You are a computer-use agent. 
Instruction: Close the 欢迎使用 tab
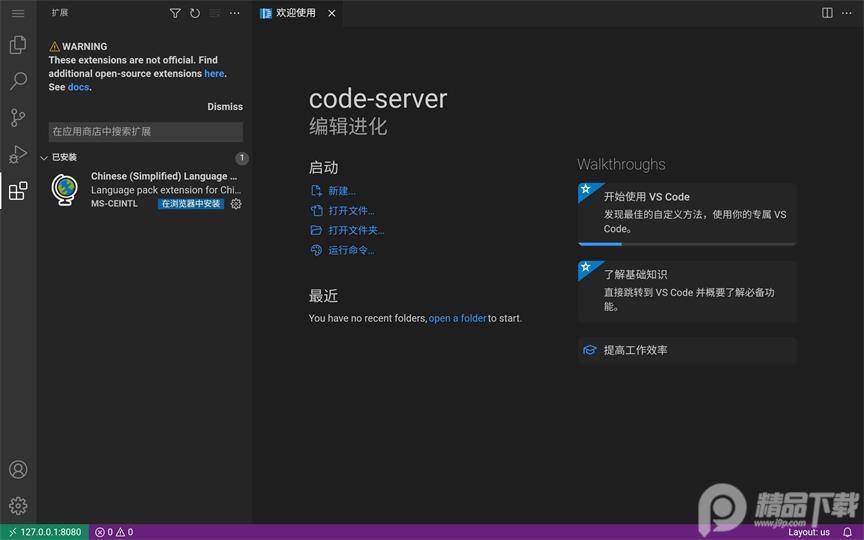click(332, 13)
